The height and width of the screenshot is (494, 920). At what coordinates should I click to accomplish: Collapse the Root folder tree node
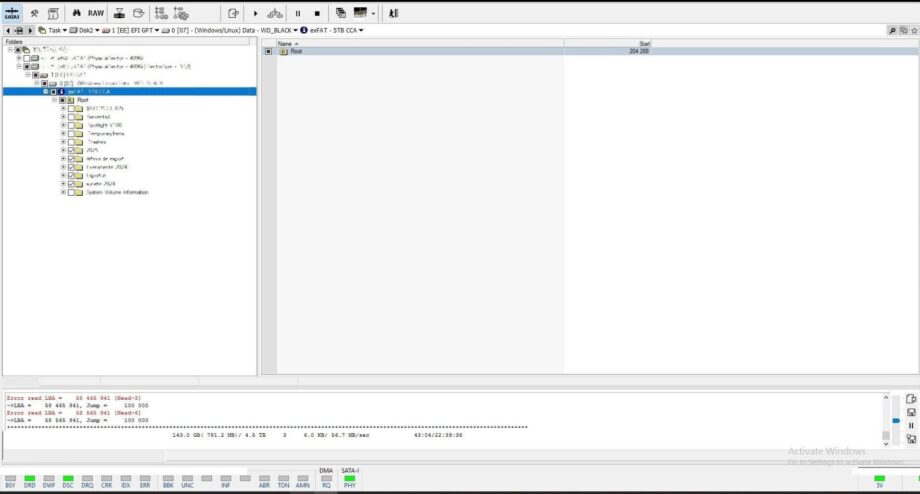pyautogui.click(x=55, y=100)
